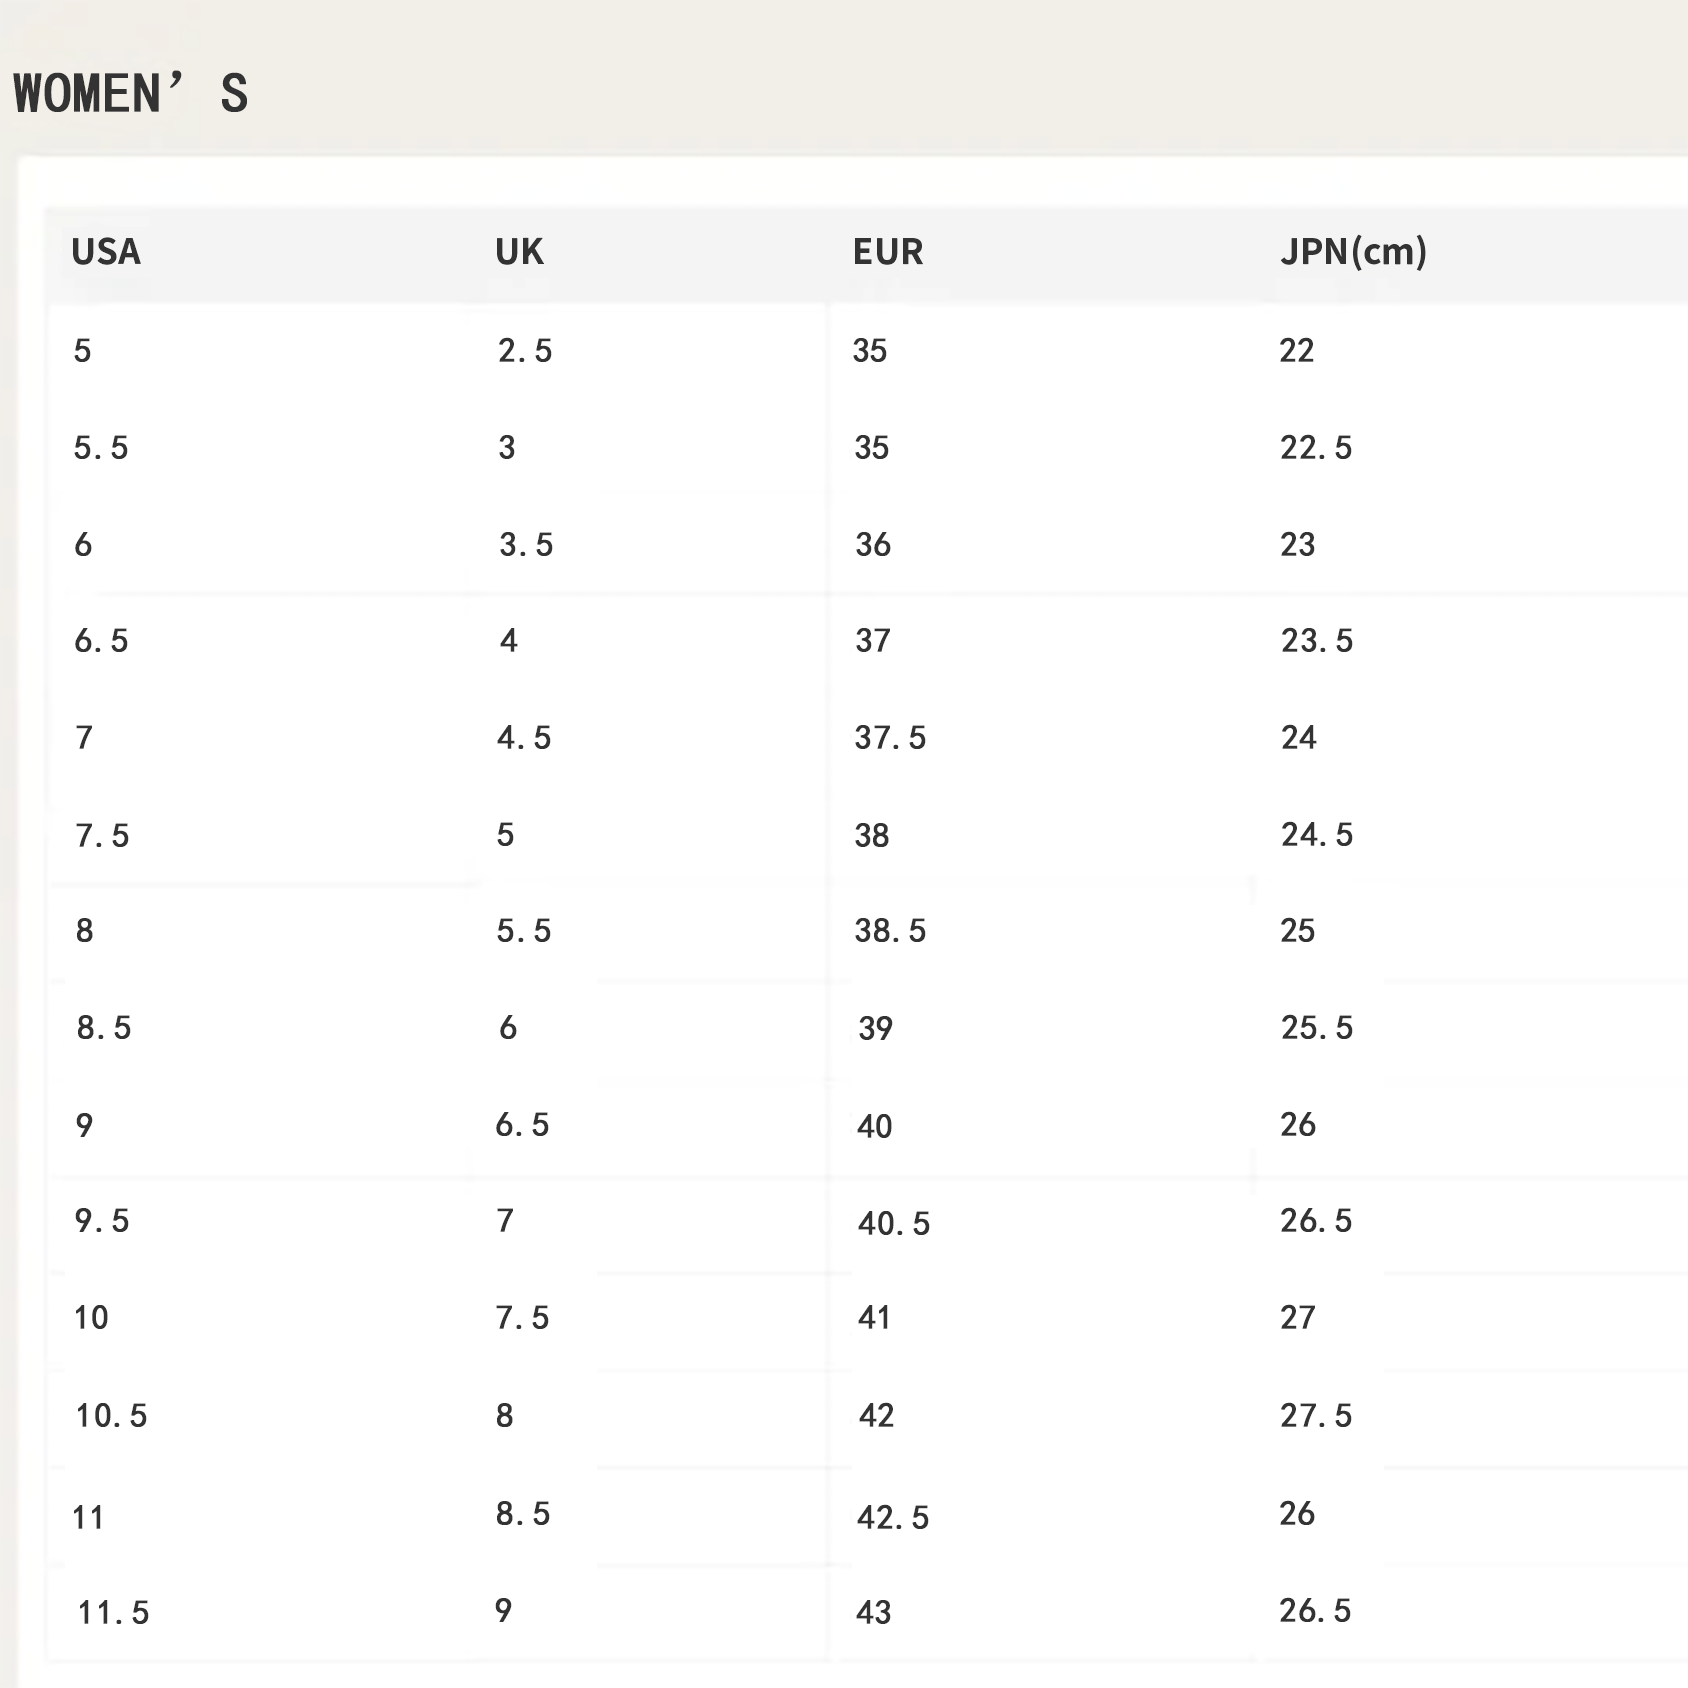This screenshot has height=1688, width=1688.
Task: Click USA size 9.5 cell
Action: pyautogui.click(x=102, y=1221)
